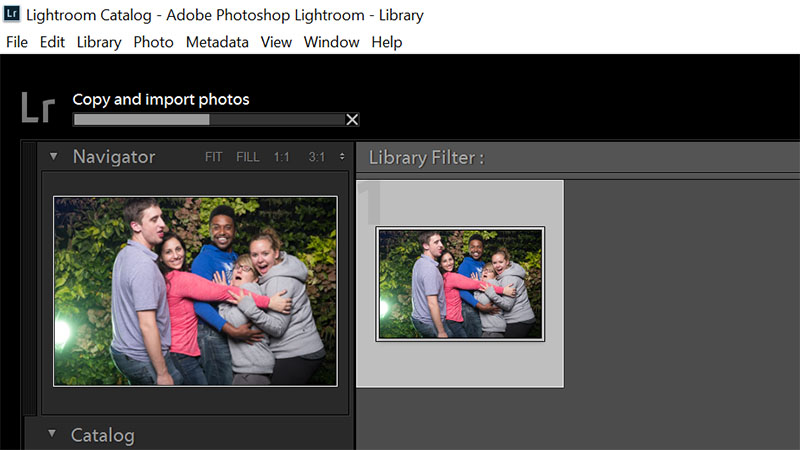Cancel the Copy and import photos operation
The width and height of the screenshot is (800, 450).
pos(352,120)
